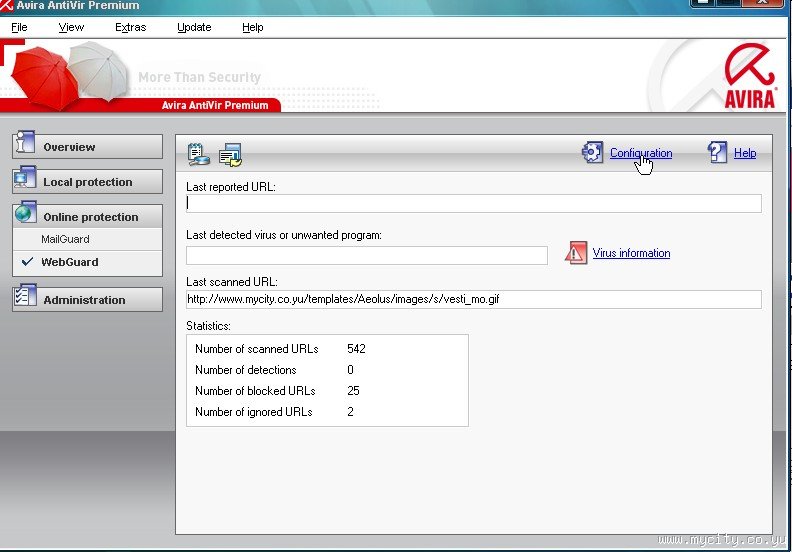Collapse the Online protection section
The width and height of the screenshot is (792, 552).
88,217
